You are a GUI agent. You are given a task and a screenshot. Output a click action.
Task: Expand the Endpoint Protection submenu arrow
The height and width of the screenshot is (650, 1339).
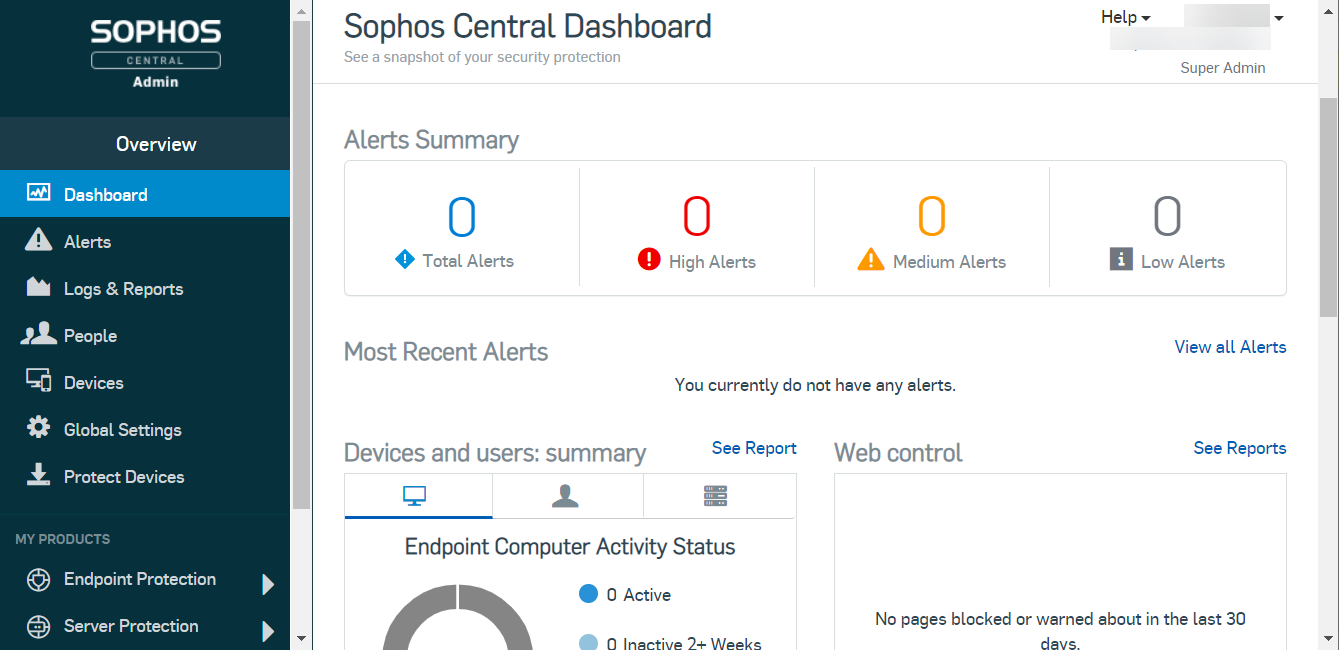(x=267, y=584)
